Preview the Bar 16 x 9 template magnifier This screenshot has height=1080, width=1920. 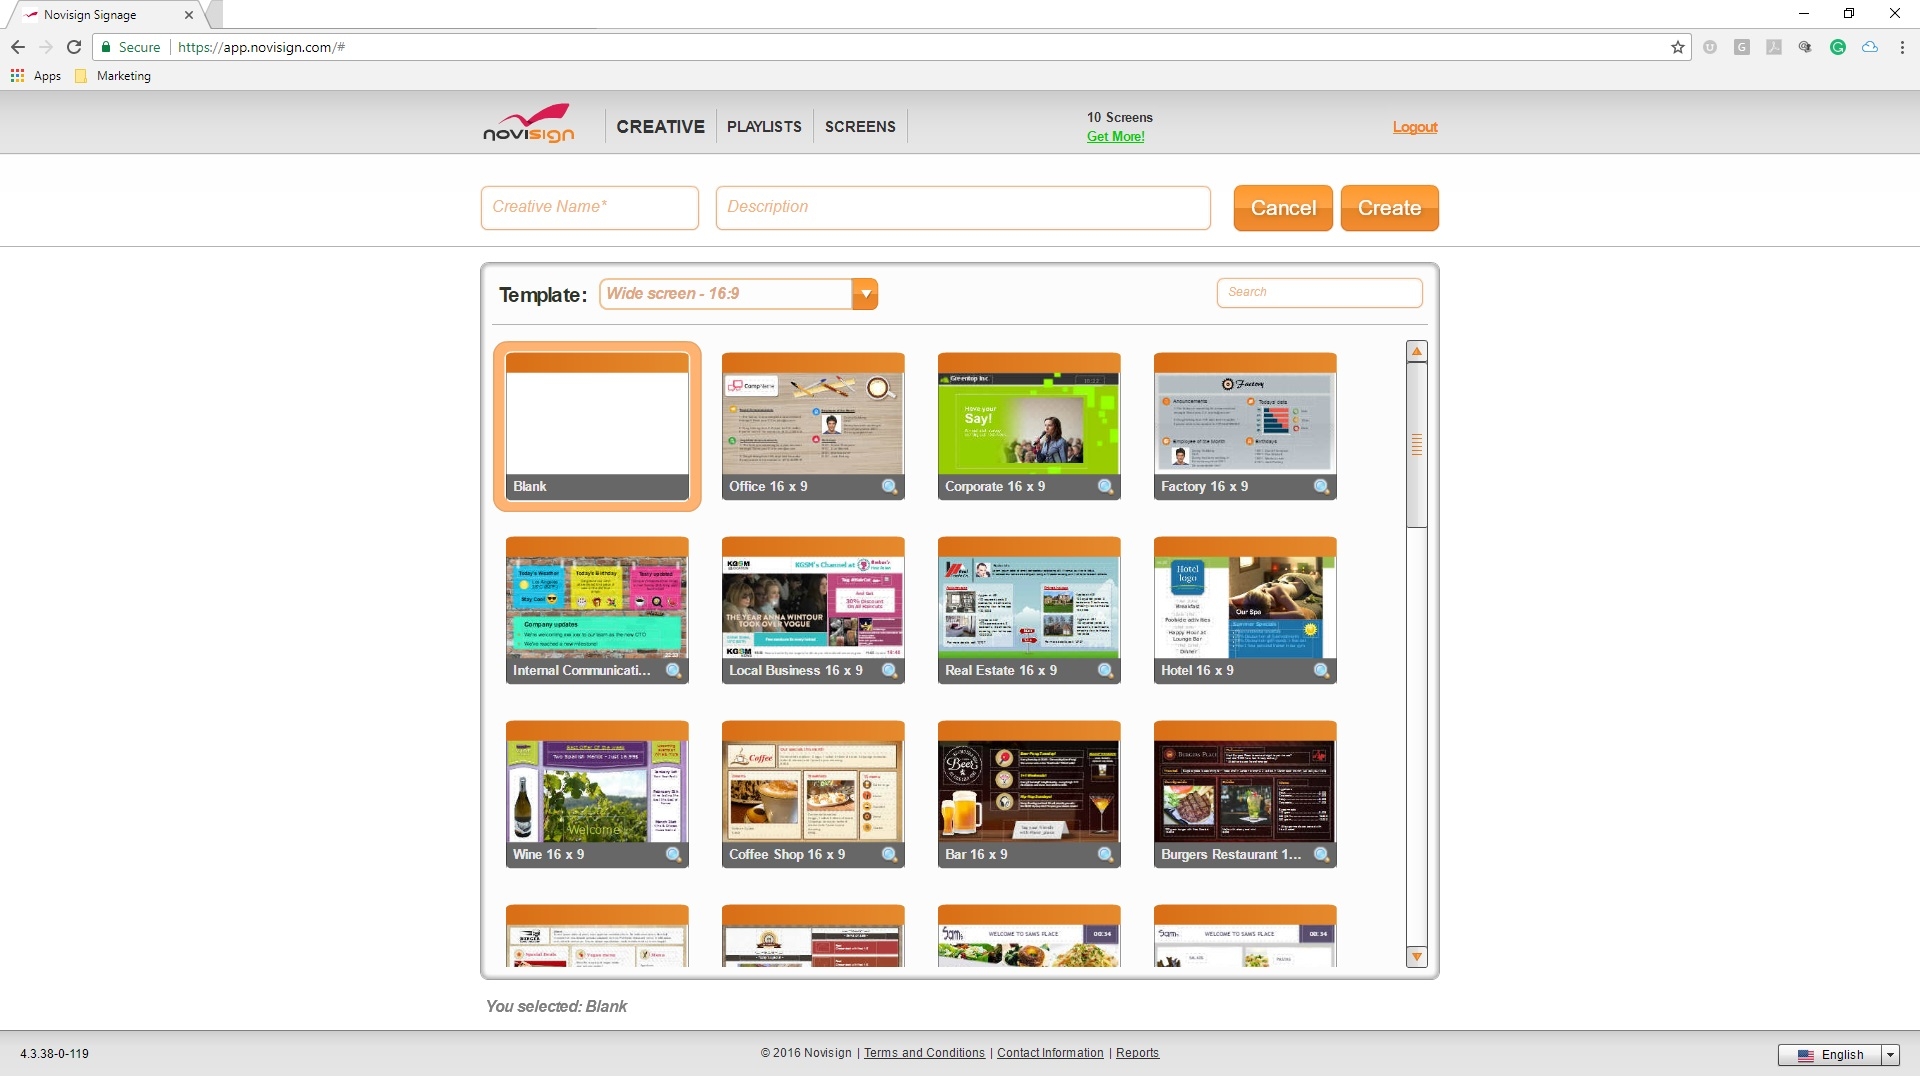[x=1105, y=855]
